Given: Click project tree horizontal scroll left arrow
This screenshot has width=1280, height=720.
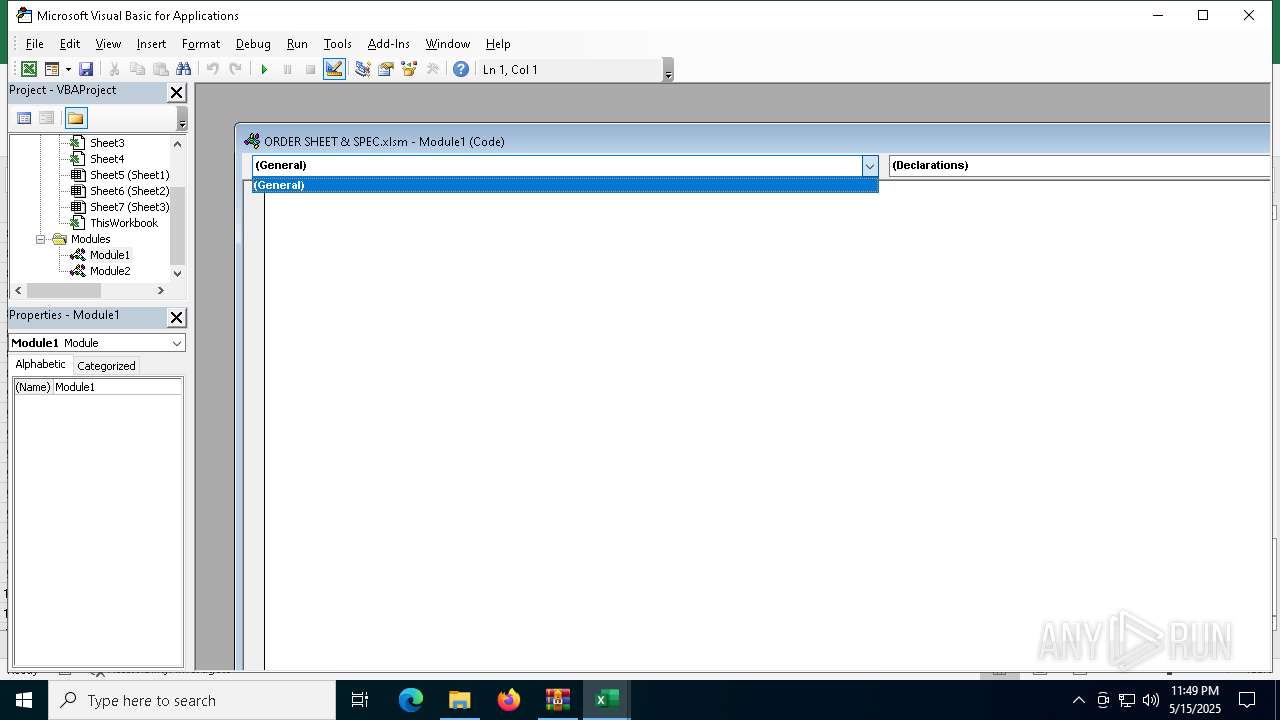Looking at the screenshot, I should click(x=18, y=290).
